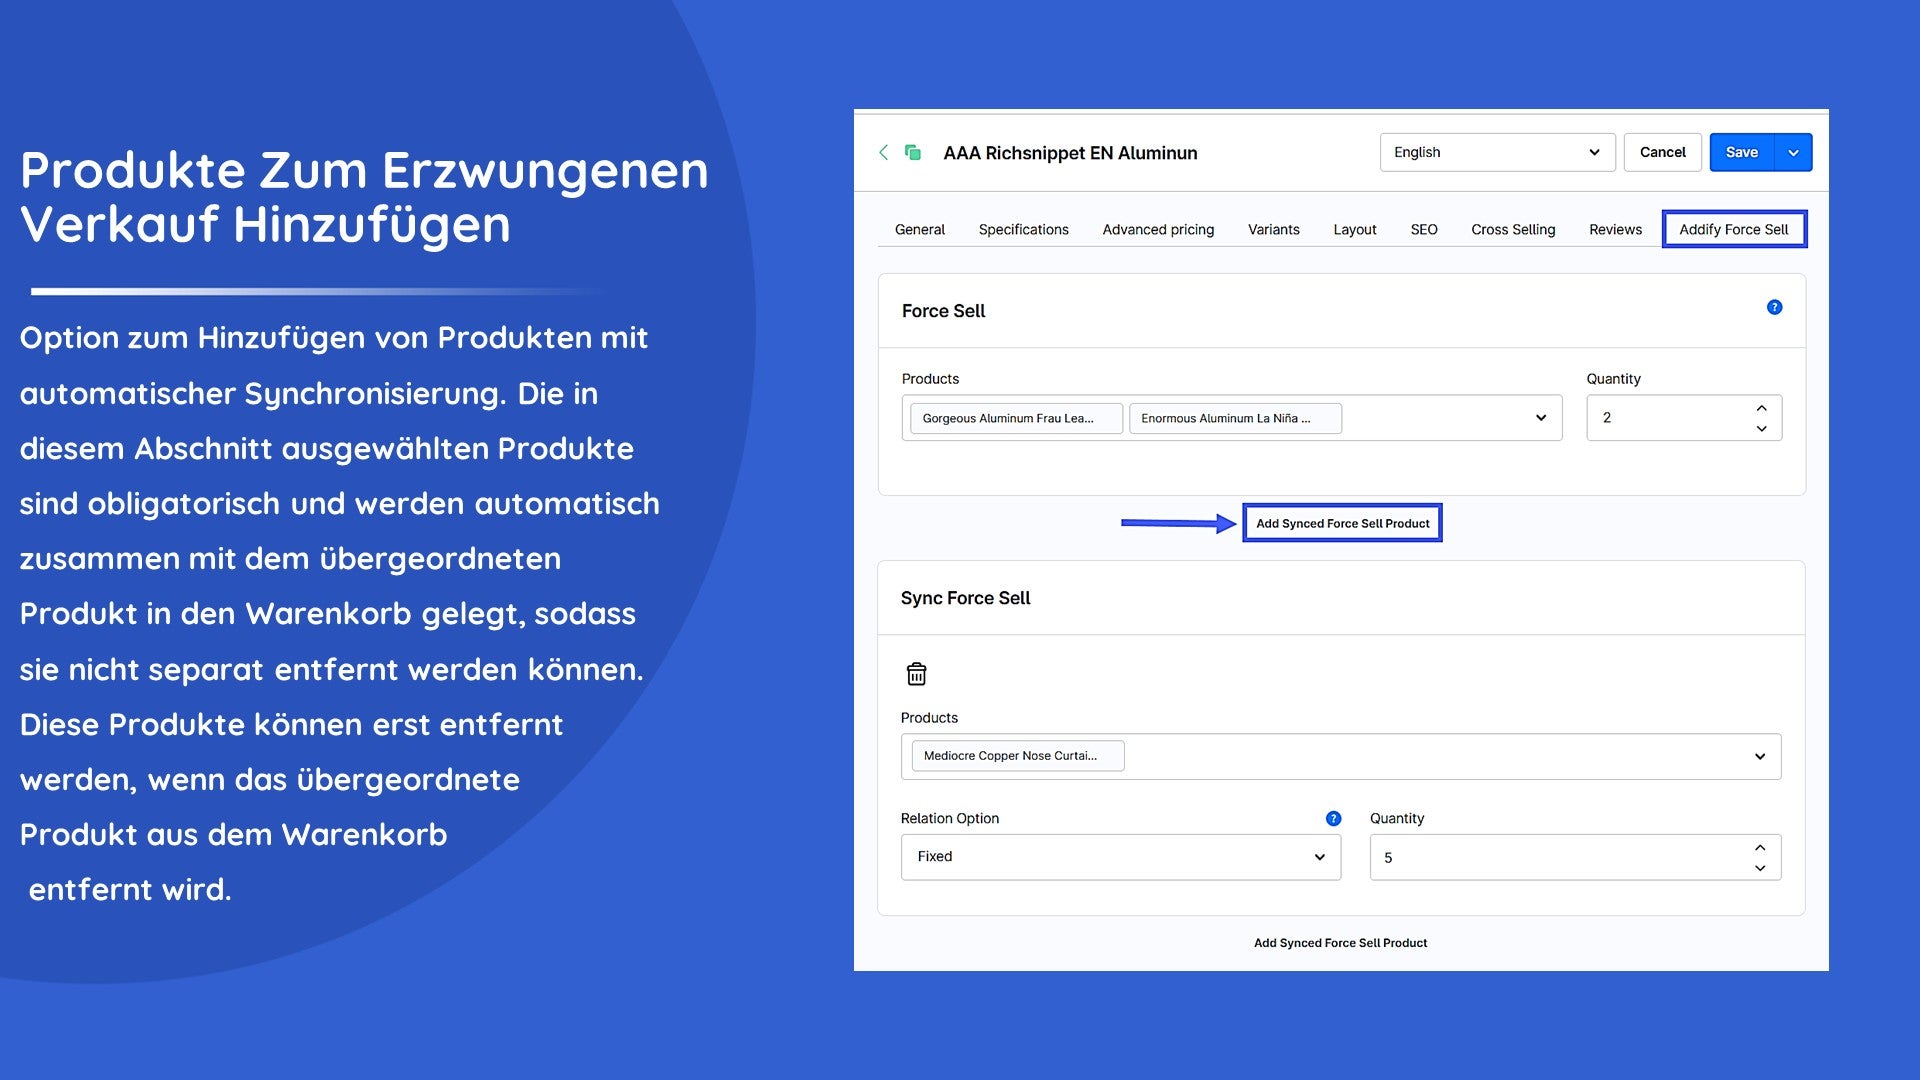Click the Force Sell help icon
Screen dimensions: 1920x1080
point(1774,307)
